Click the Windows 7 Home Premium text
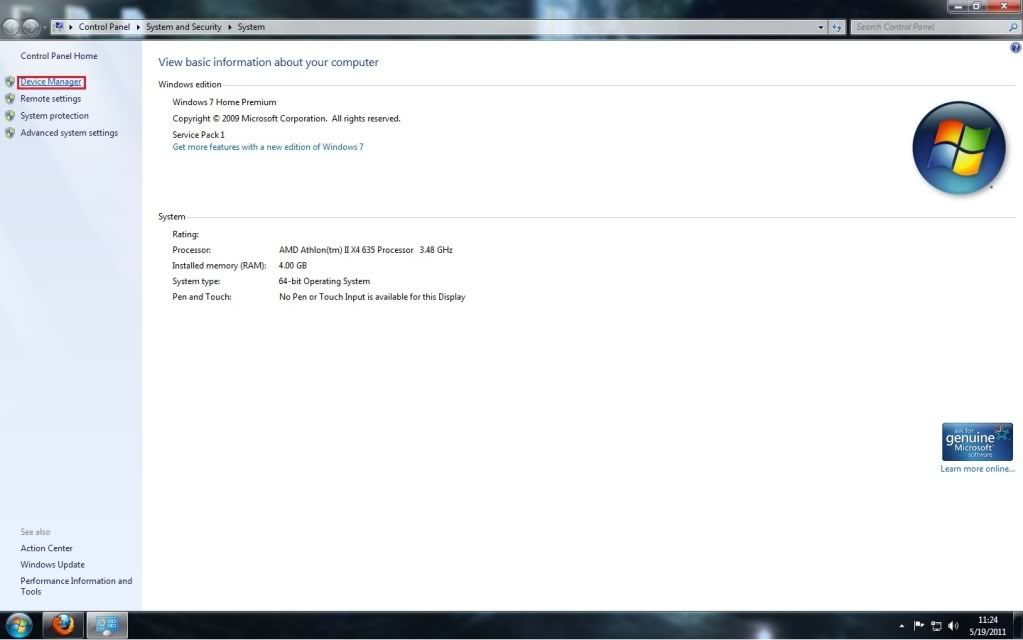The image size is (1023, 640). coord(224,102)
